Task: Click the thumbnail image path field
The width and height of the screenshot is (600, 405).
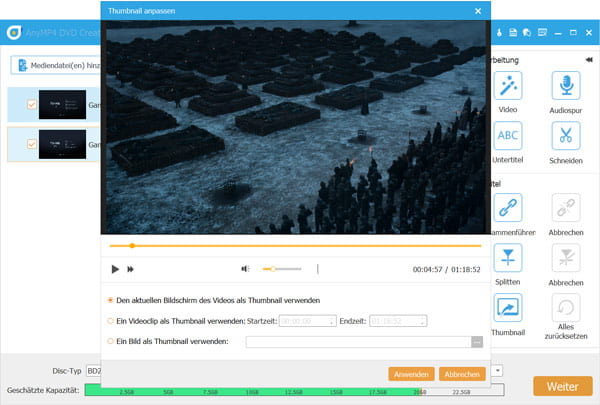Action: click(359, 342)
